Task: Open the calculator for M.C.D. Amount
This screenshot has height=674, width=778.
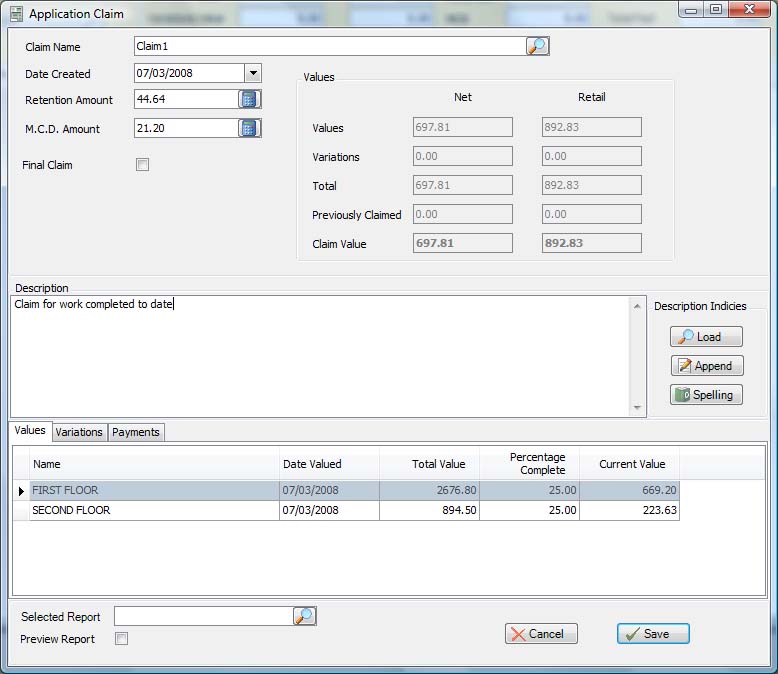Action: 249,128
